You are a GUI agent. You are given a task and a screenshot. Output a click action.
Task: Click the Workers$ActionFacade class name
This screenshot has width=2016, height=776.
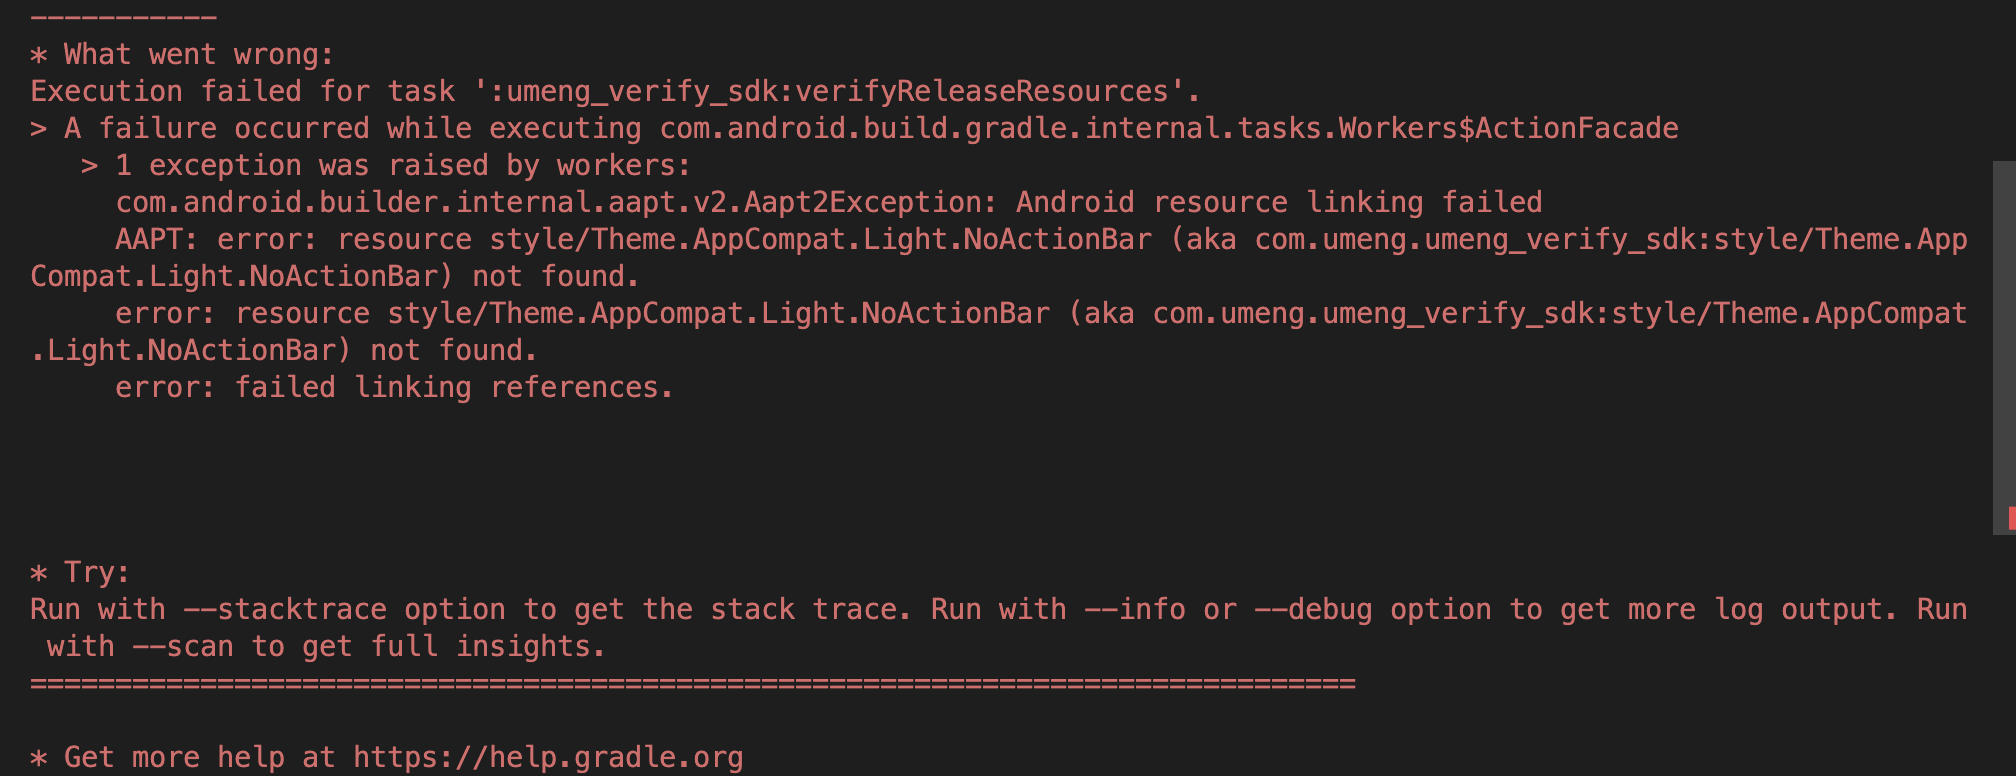(1508, 128)
